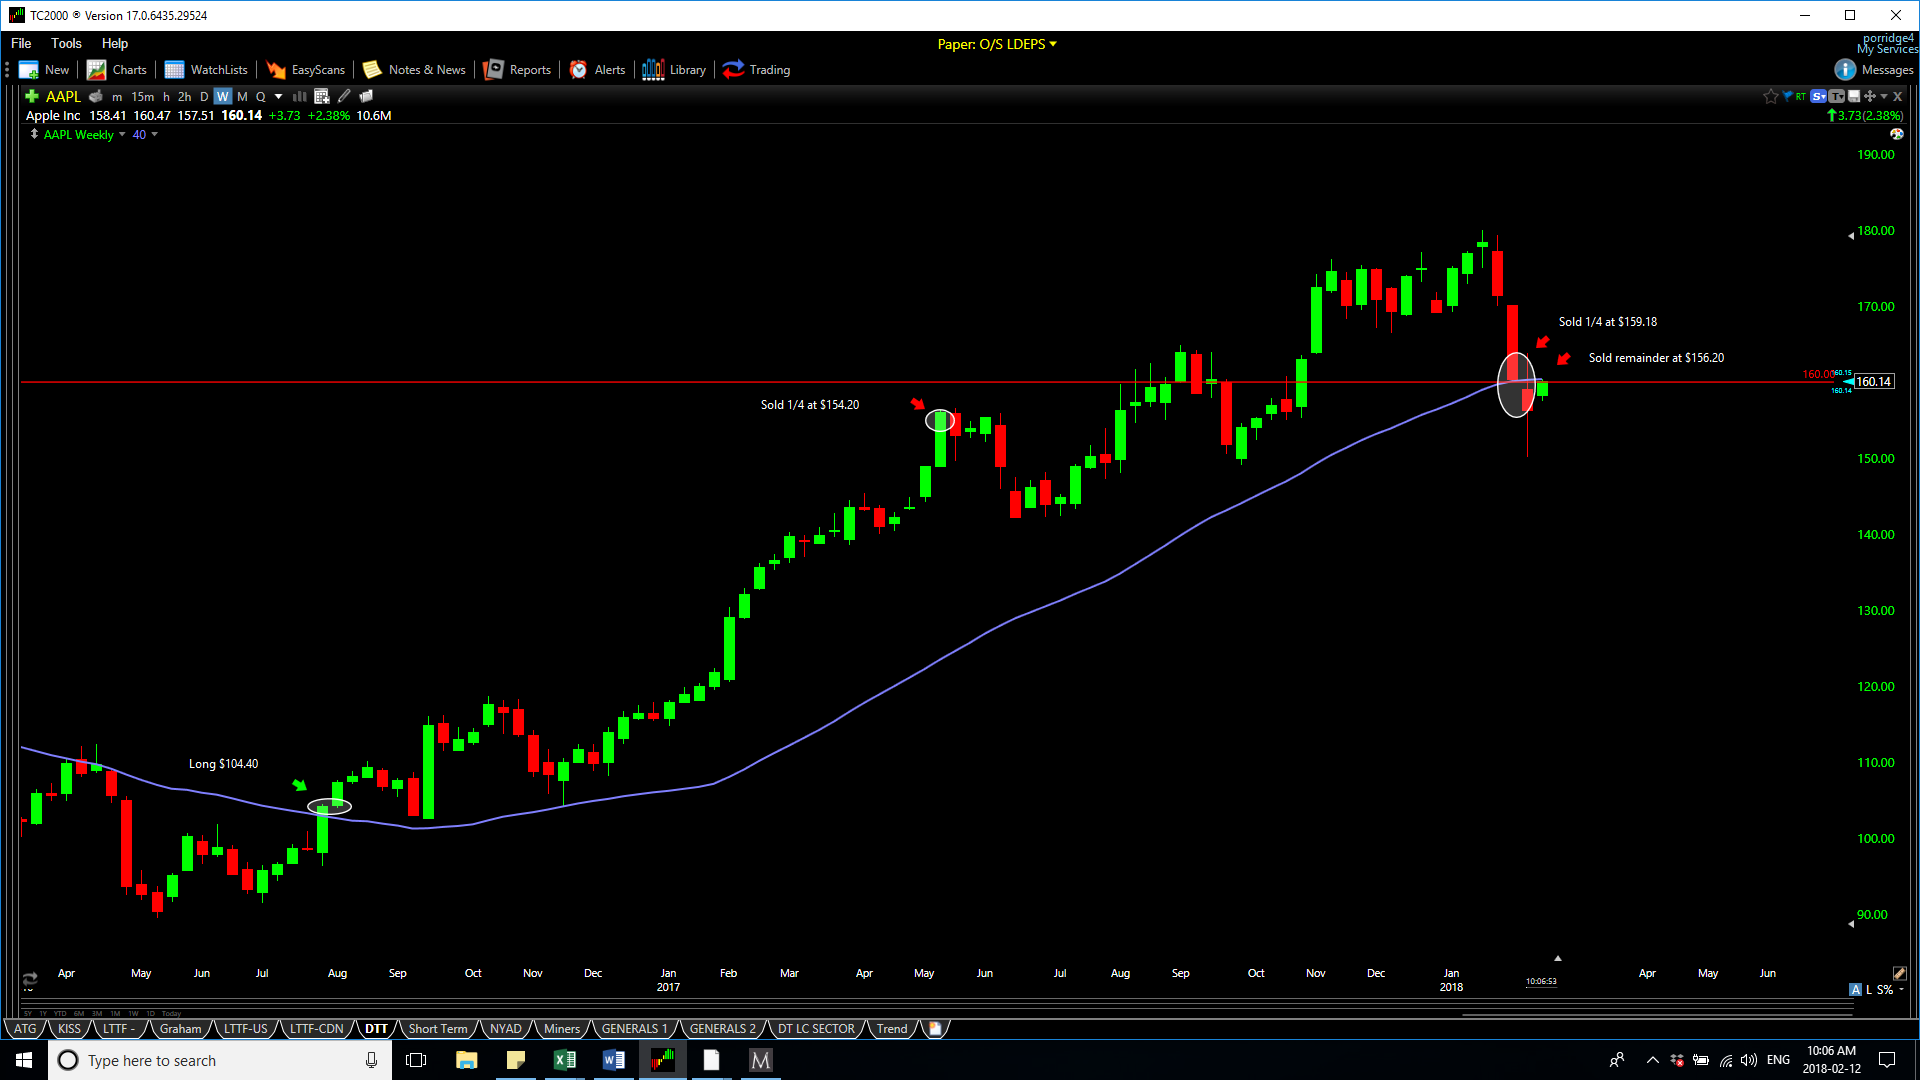This screenshot has height=1080, width=1920.
Task: Open WatchLists from the toolbar
Action: click(x=206, y=70)
